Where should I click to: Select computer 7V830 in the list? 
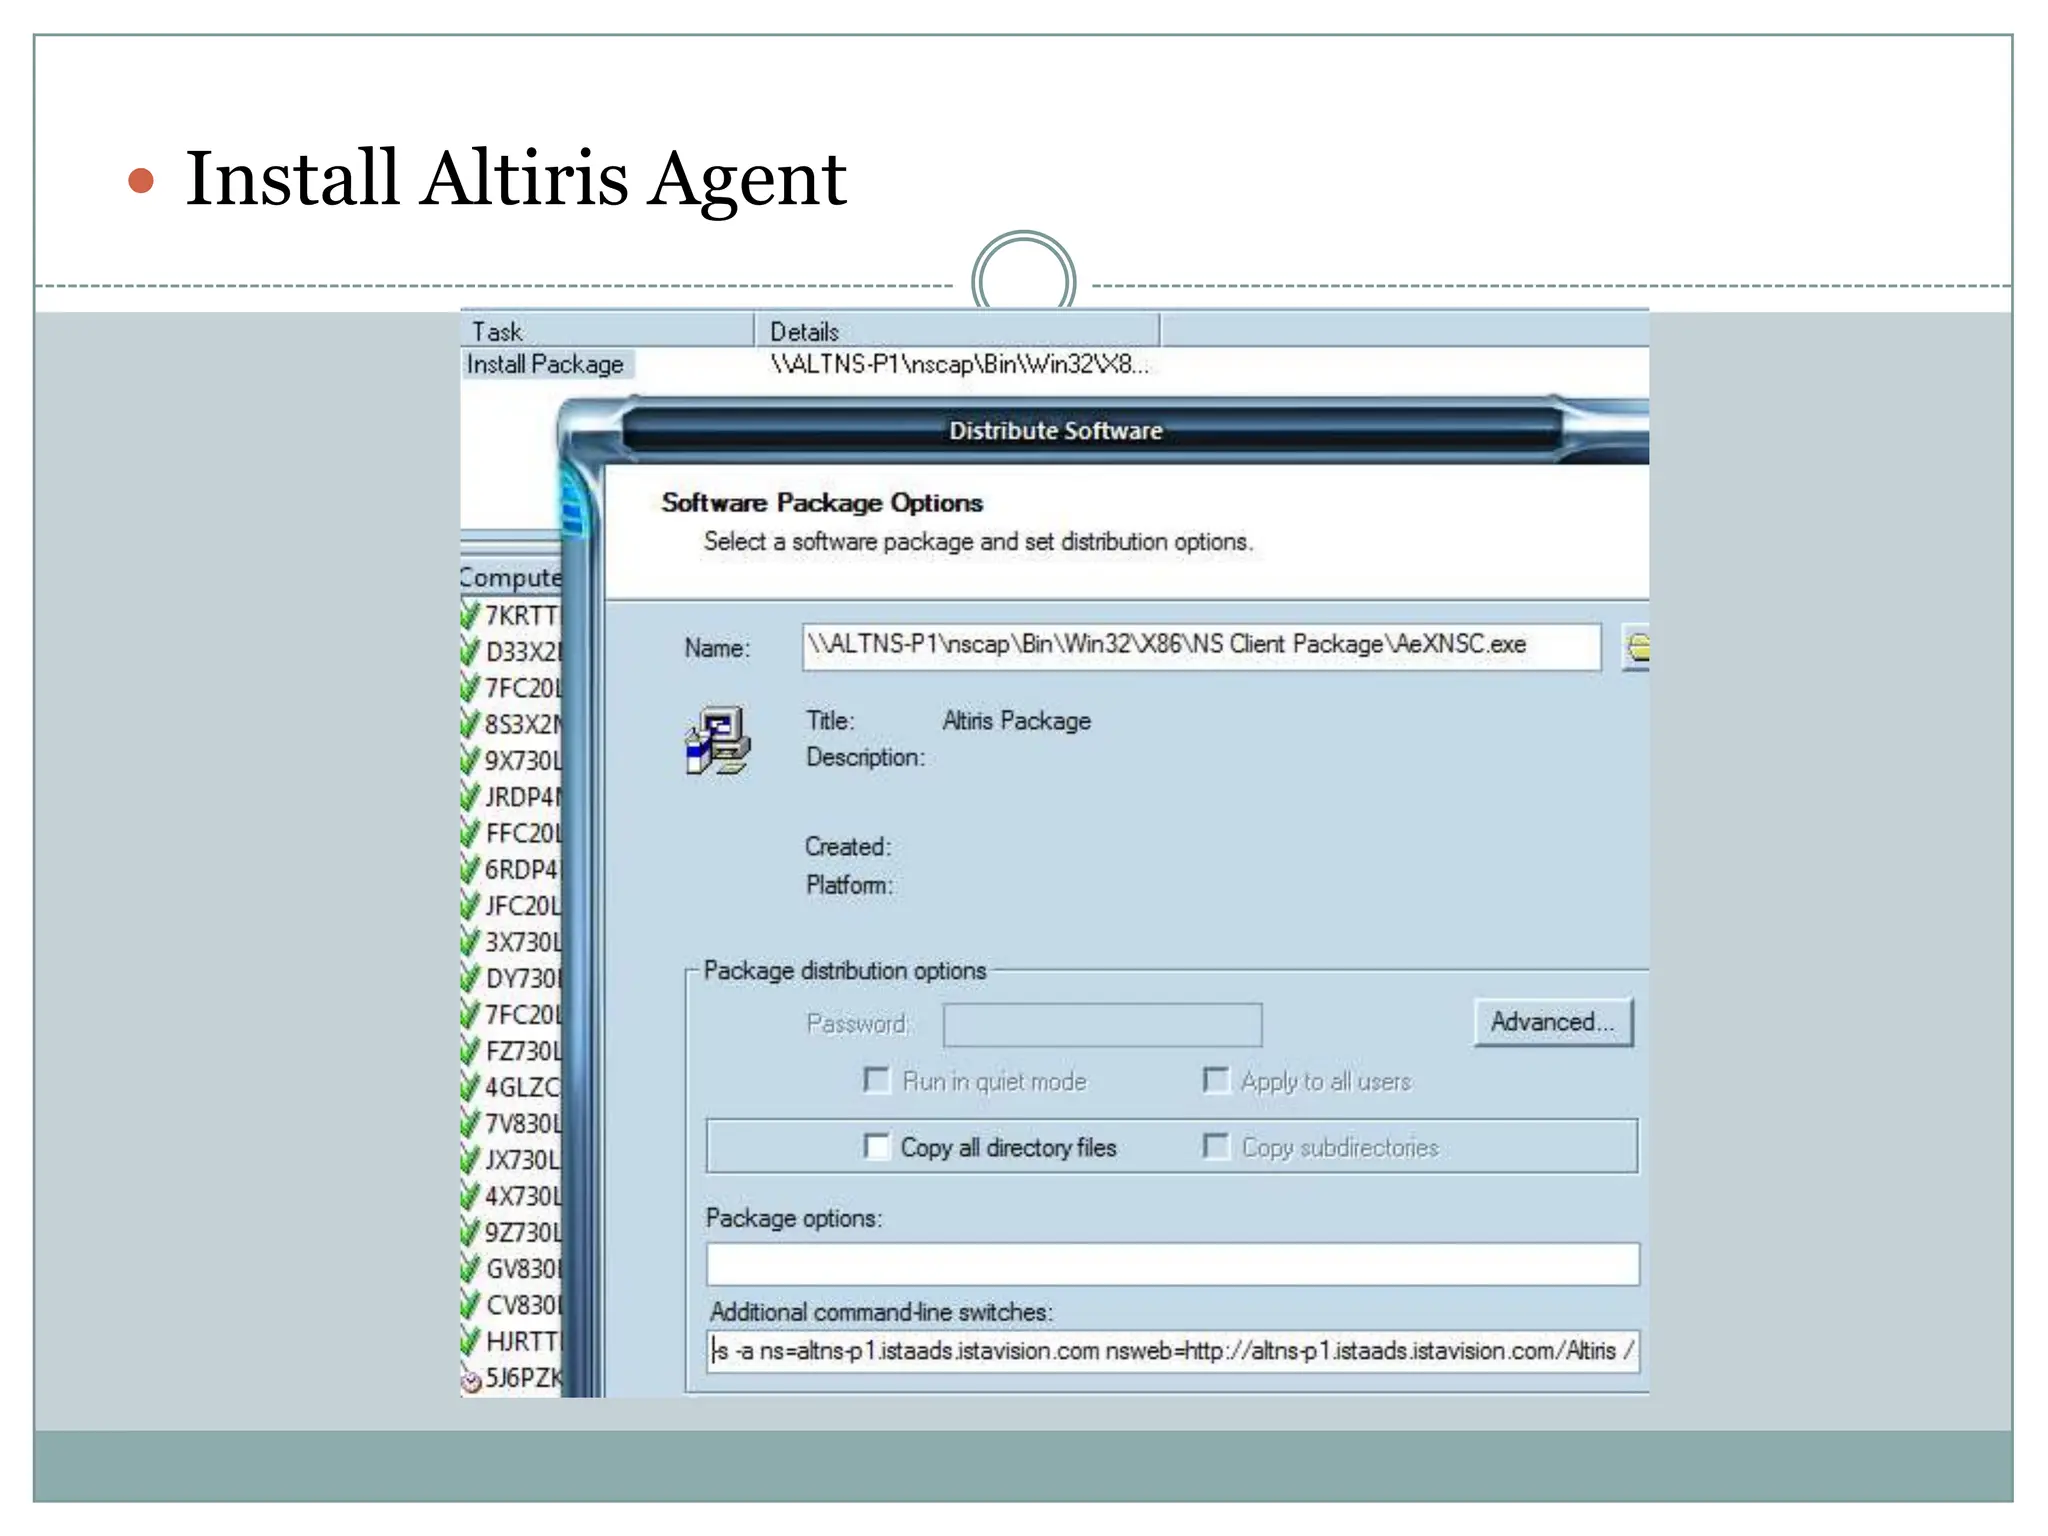click(522, 1124)
